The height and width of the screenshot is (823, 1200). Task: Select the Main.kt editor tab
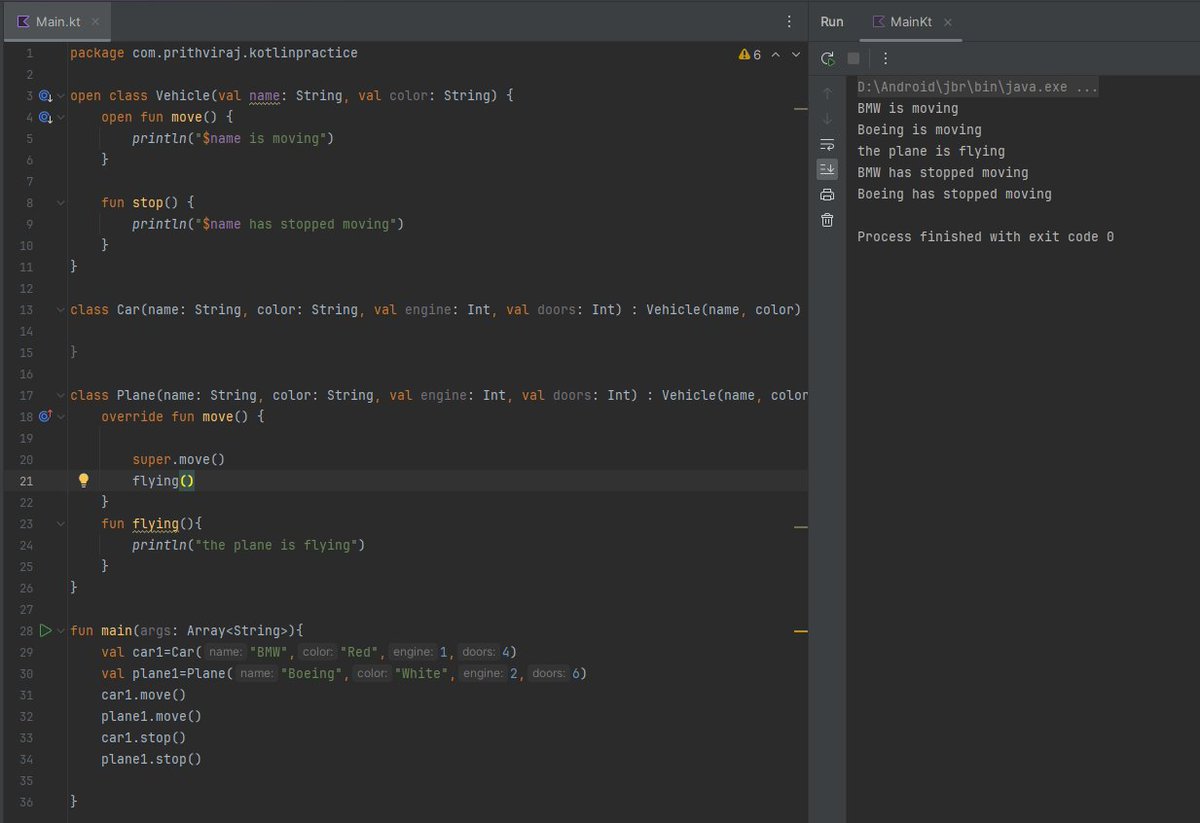(55, 21)
